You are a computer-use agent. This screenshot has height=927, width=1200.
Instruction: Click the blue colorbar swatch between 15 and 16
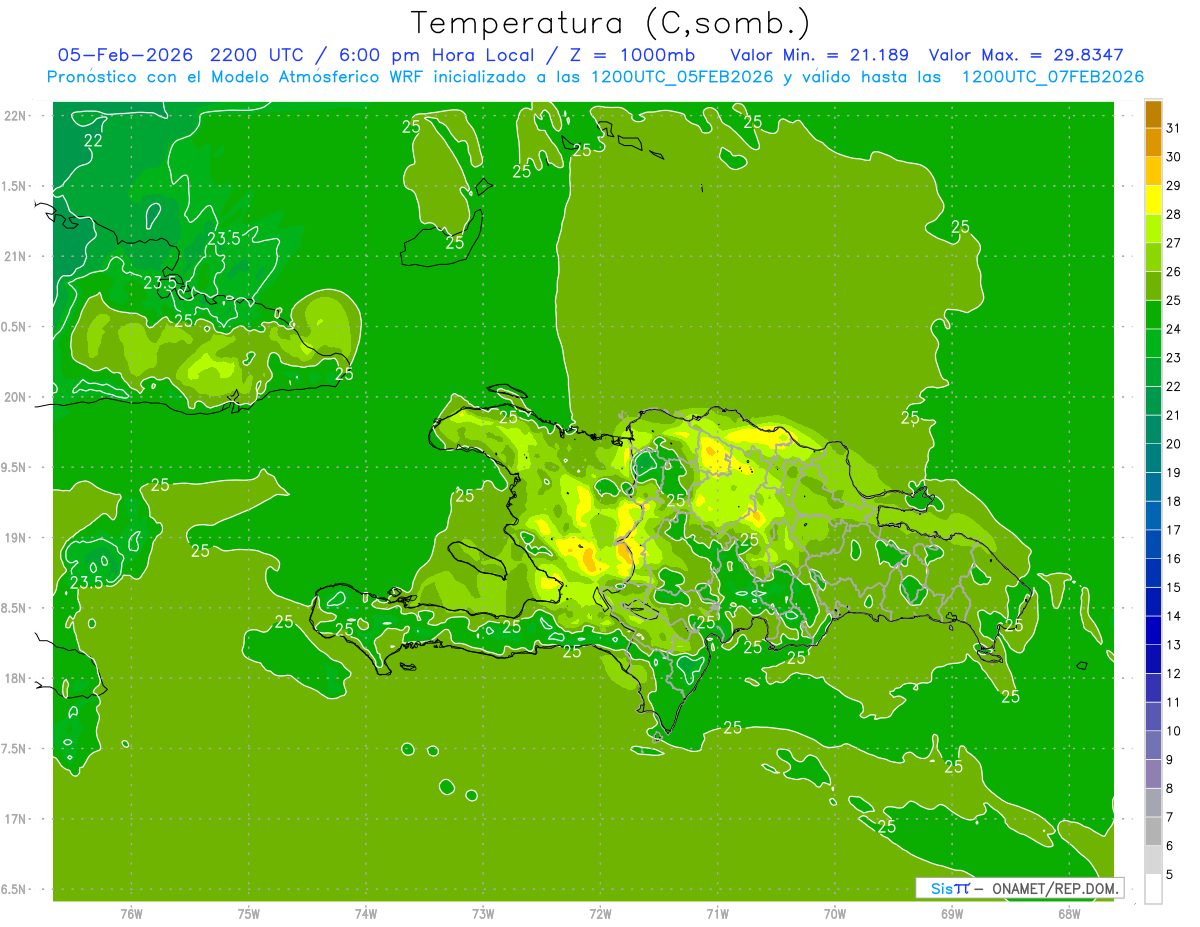click(x=1153, y=573)
